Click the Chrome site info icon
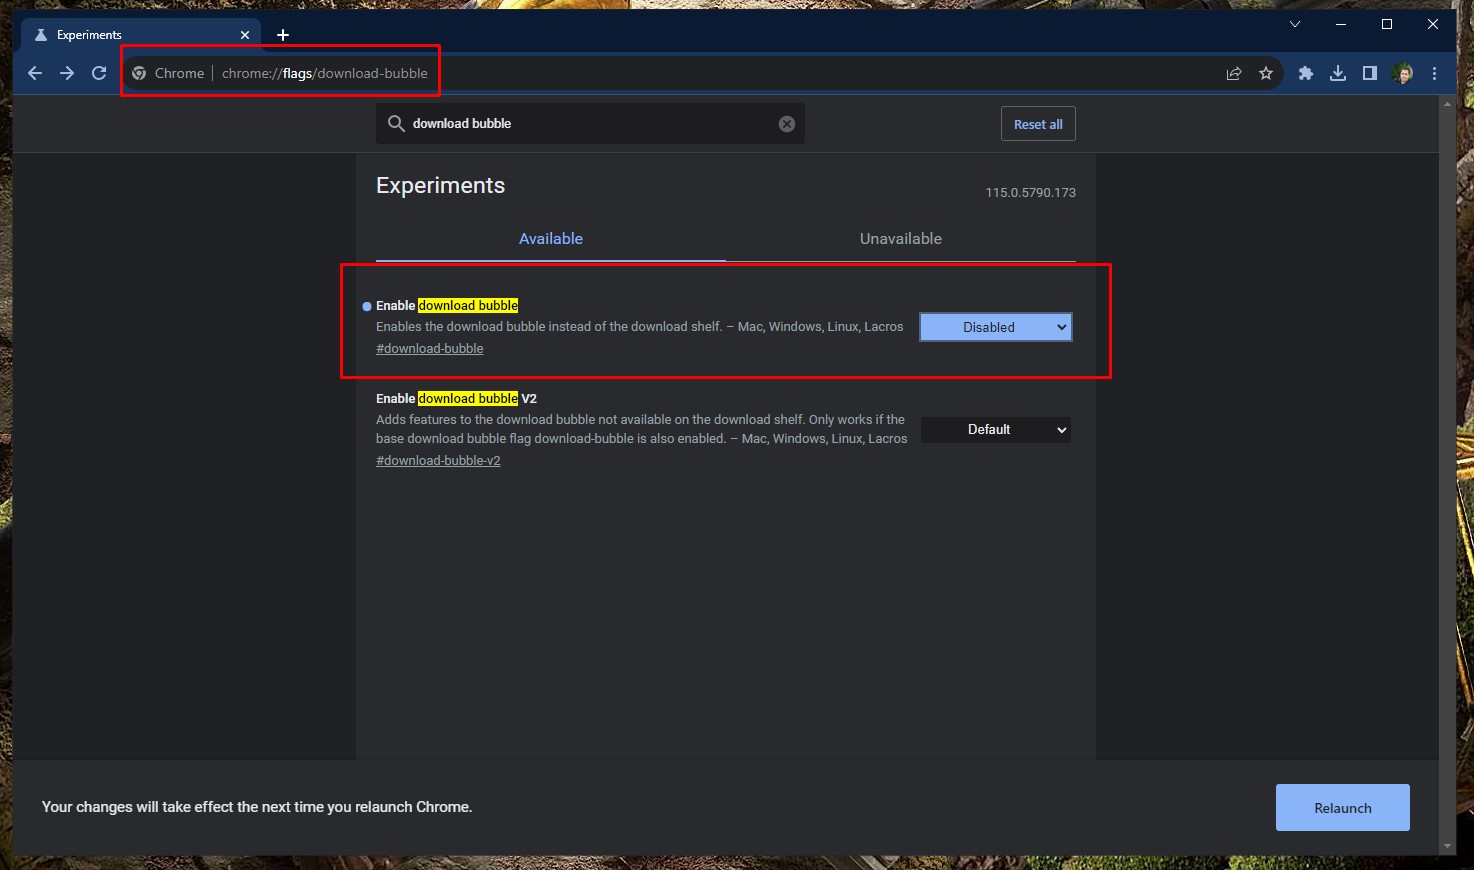 pyautogui.click(x=140, y=73)
